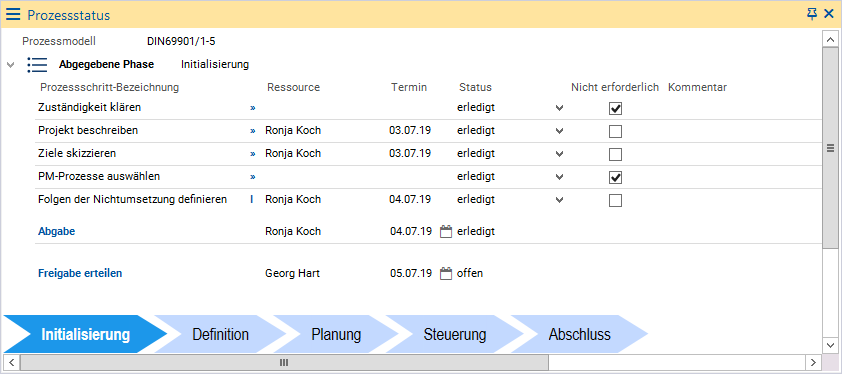
Task: Click the Kommentar column header
Action: [698, 87]
